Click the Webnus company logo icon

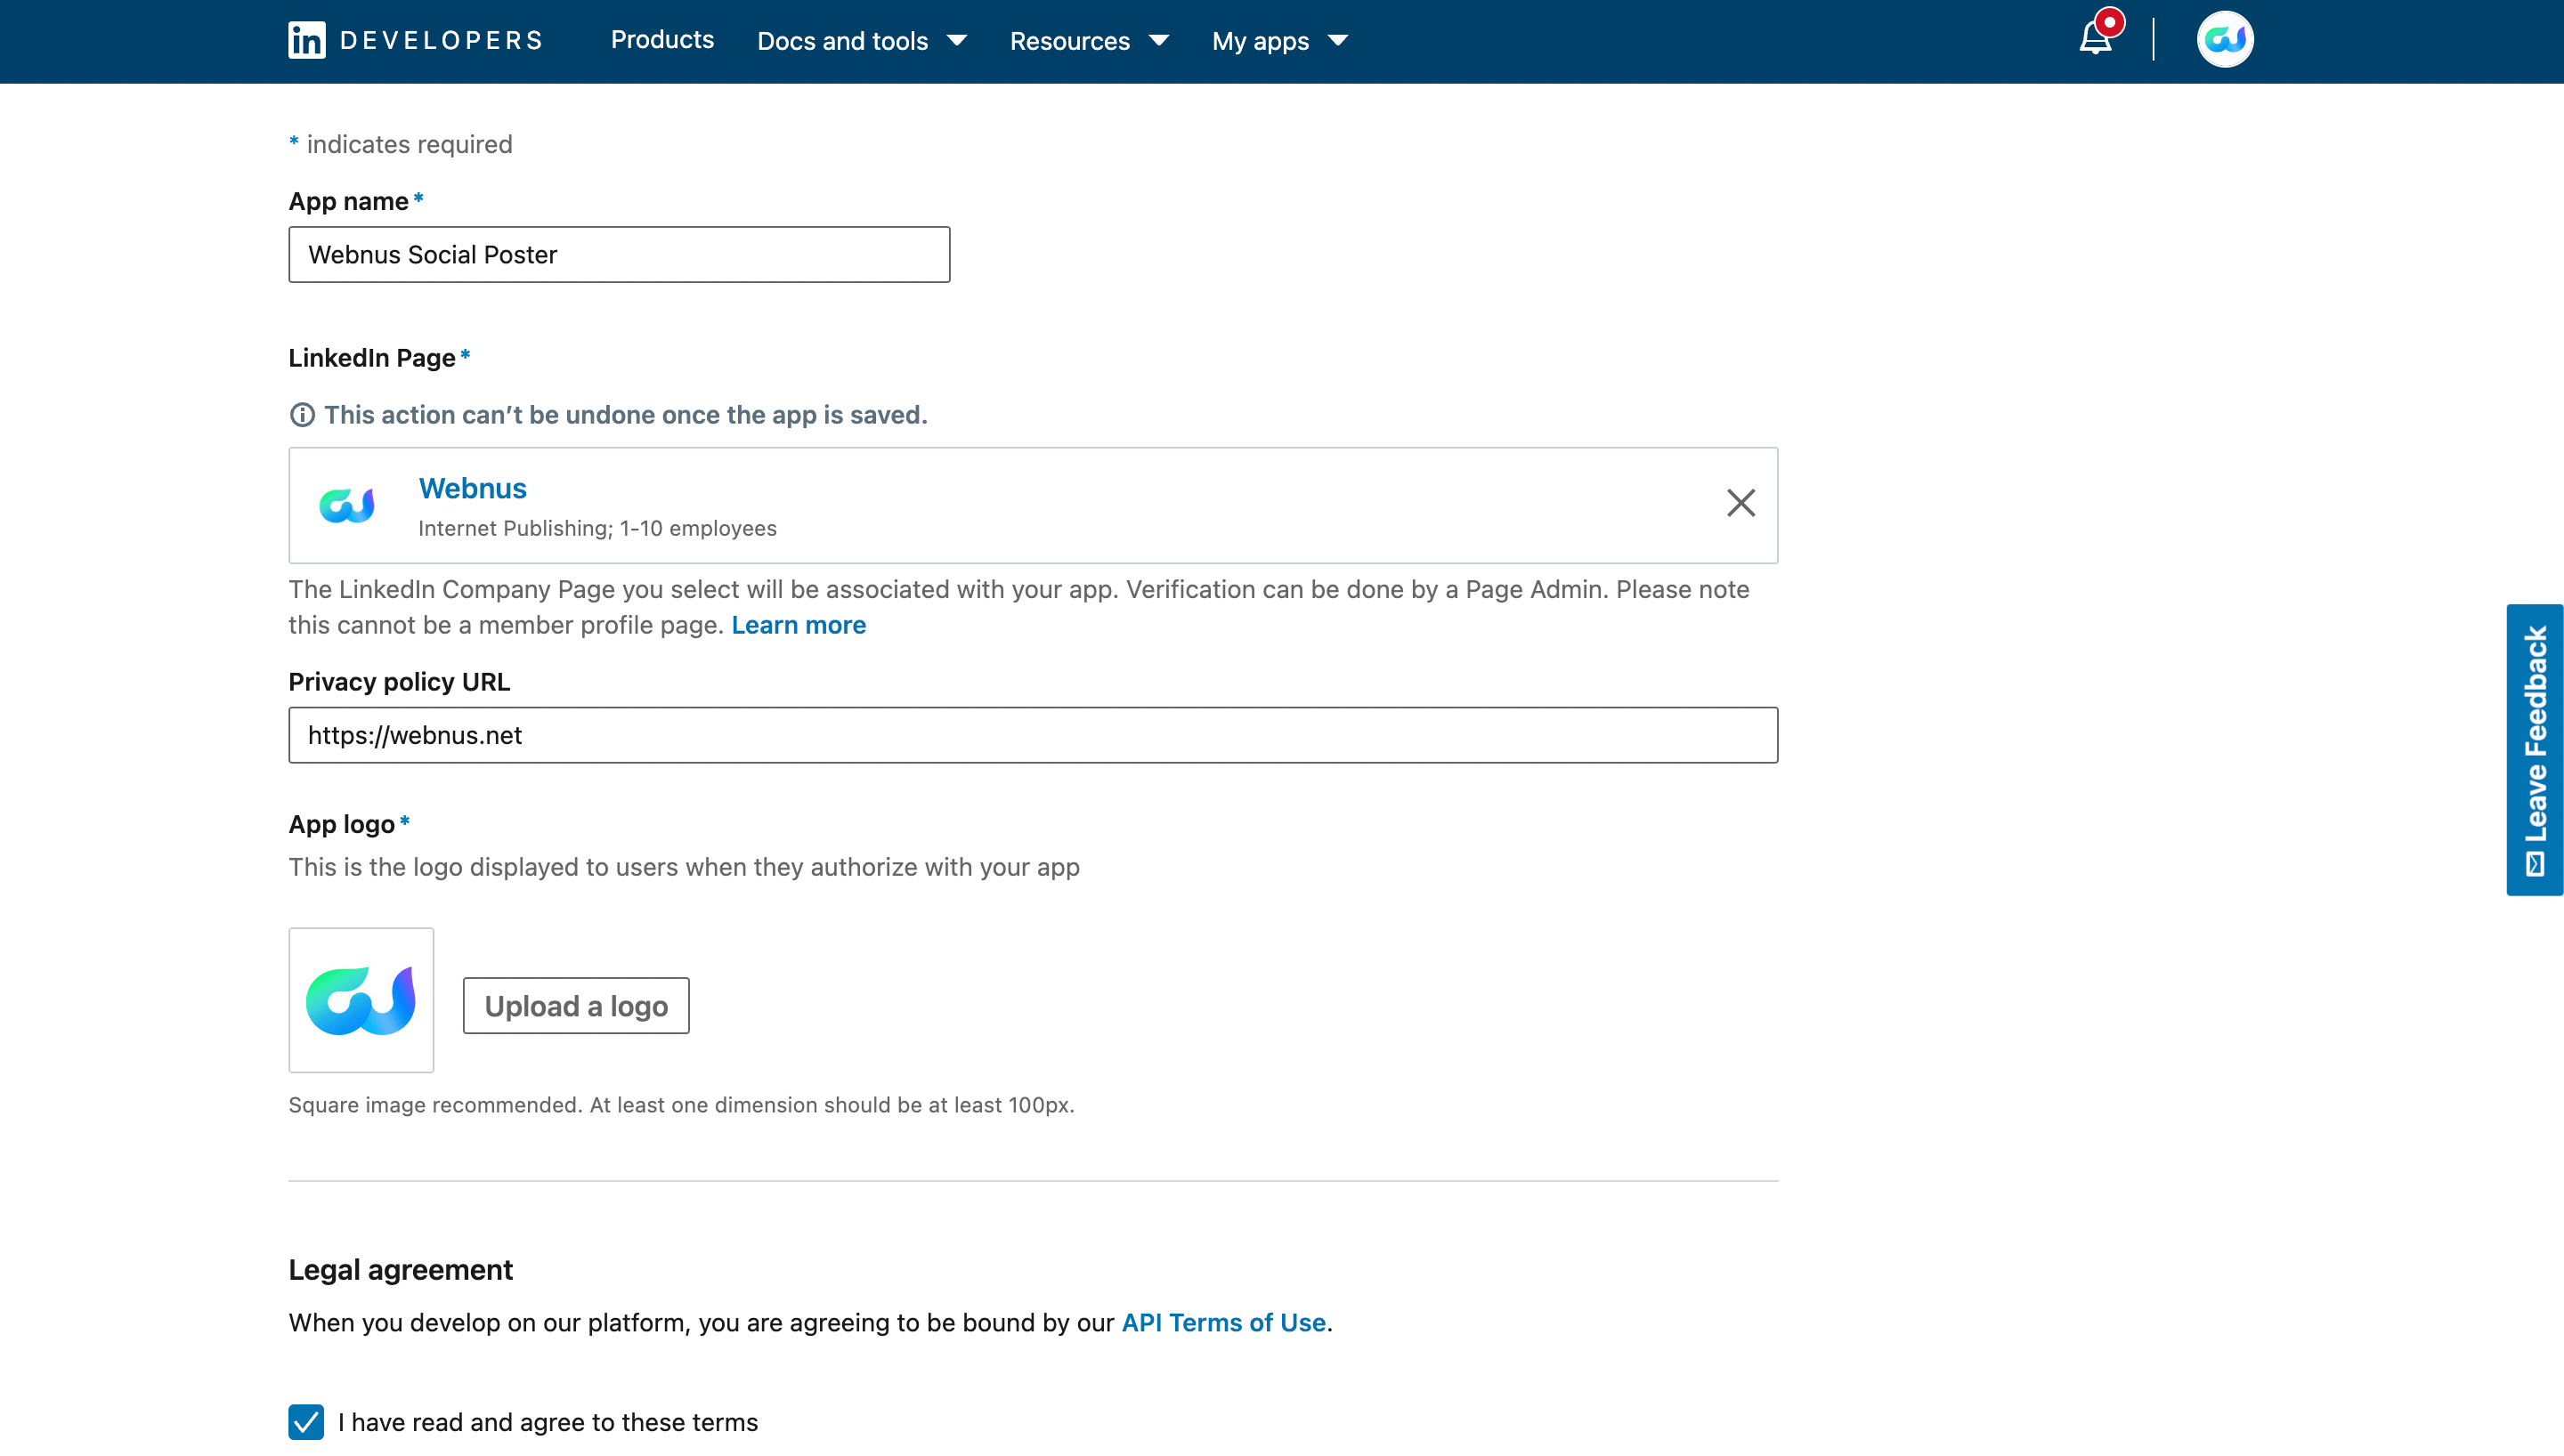pos(347,506)
